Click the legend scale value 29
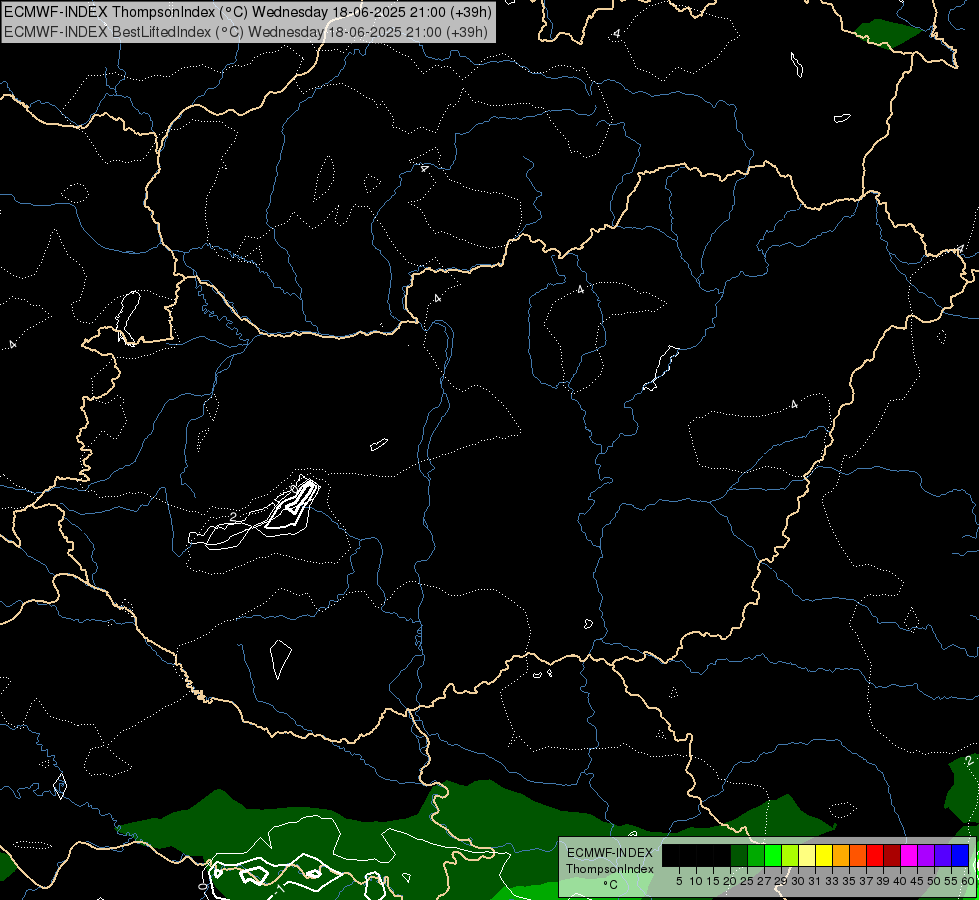 point(780,881)
